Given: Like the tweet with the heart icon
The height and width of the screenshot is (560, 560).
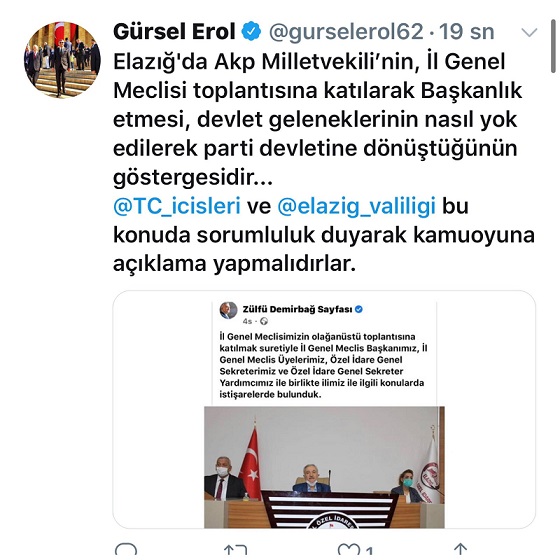Looking at the screenshot, I should [x=349, y=551].
